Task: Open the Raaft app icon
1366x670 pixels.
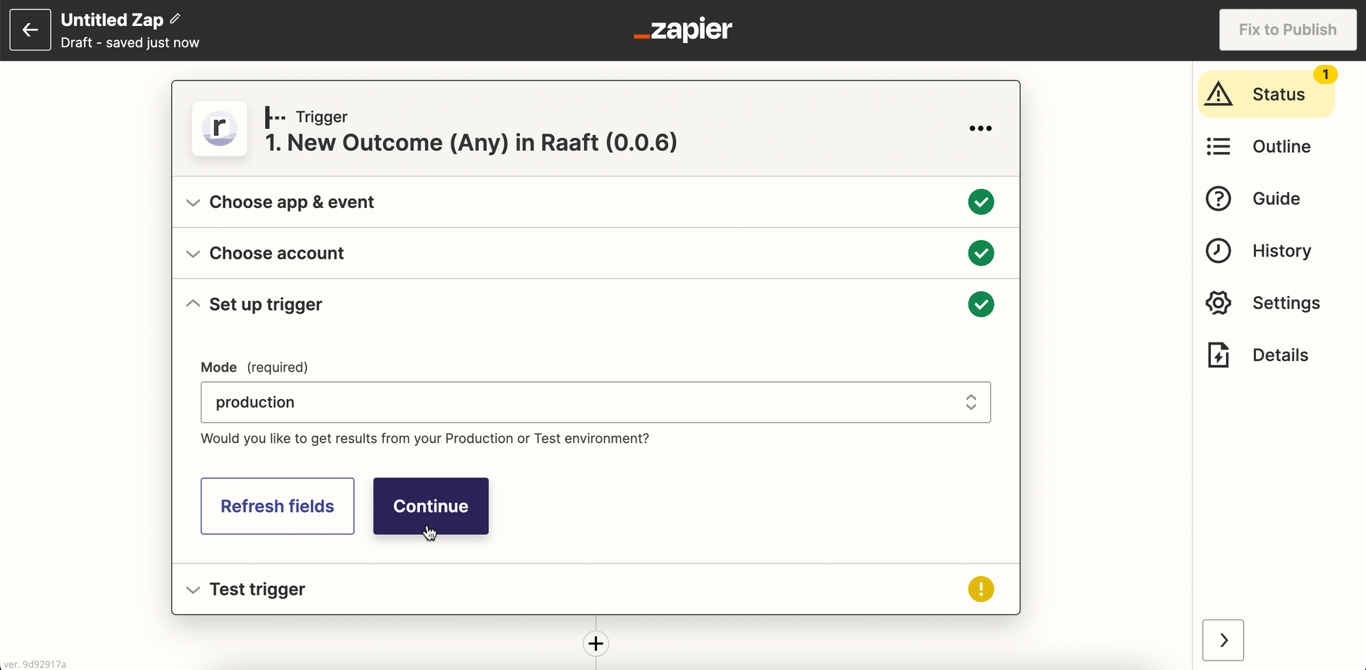Action: 220,129
